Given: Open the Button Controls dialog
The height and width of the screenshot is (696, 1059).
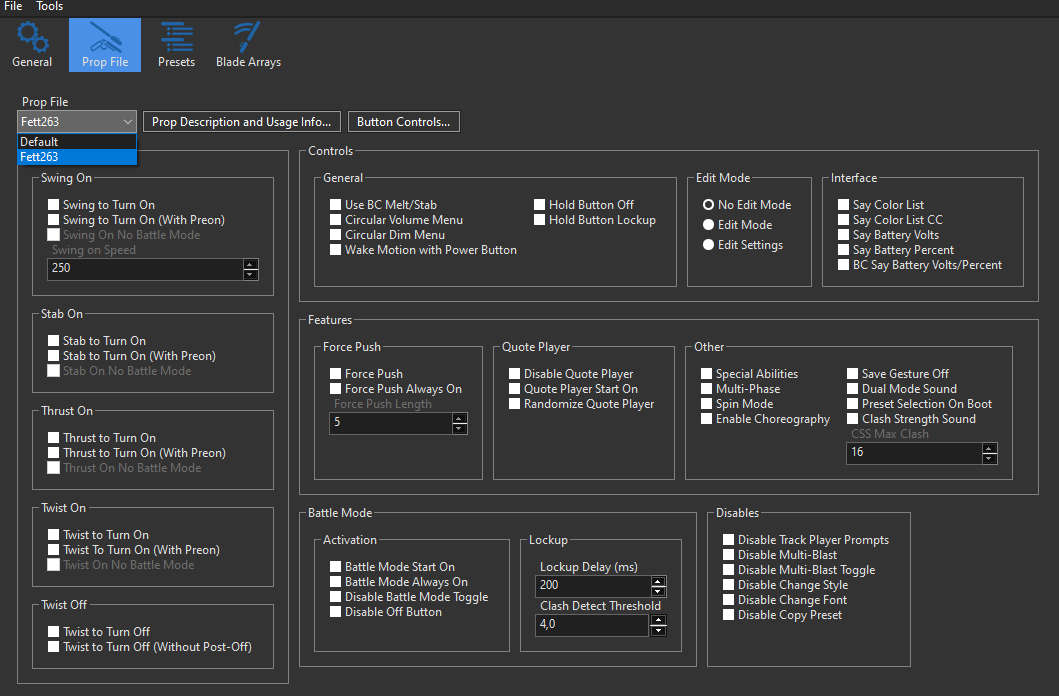Looking at the screenshot, I should coord(403,122).
